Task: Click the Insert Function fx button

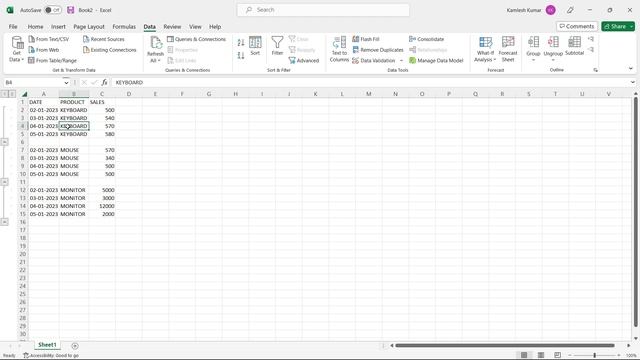Action: 104,82
